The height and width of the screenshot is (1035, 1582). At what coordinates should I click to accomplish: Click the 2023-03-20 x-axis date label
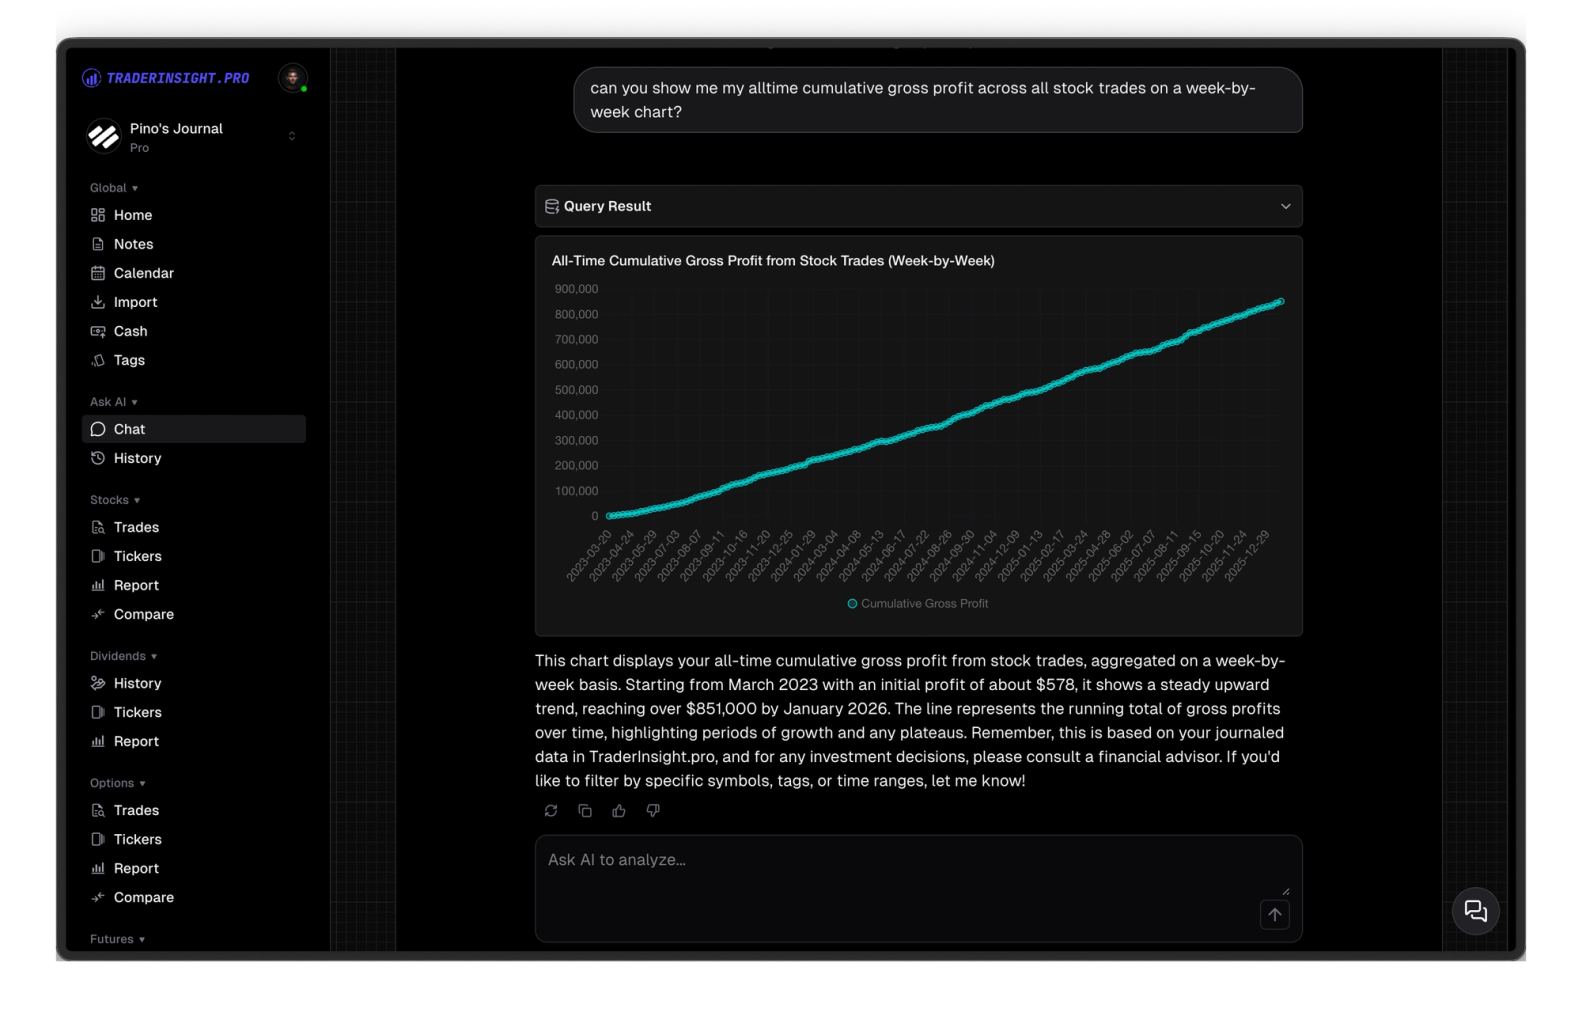pyautogui.click(x=590, y=555)
